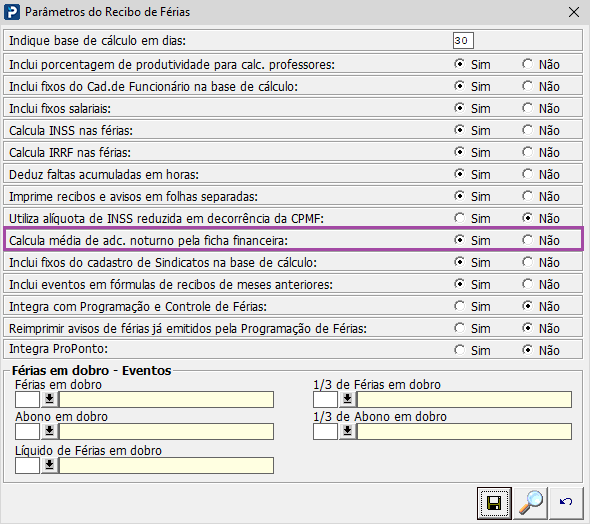Click the floppy disk save icon
The width and height of the screenshot is (590, 524).
pyautogui.click(x=494, y=503)
